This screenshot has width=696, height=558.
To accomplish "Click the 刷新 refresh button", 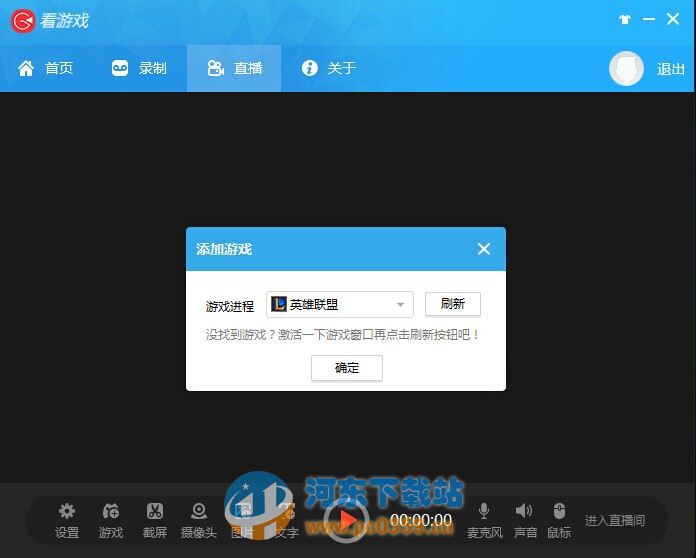I will click(453, 304).
